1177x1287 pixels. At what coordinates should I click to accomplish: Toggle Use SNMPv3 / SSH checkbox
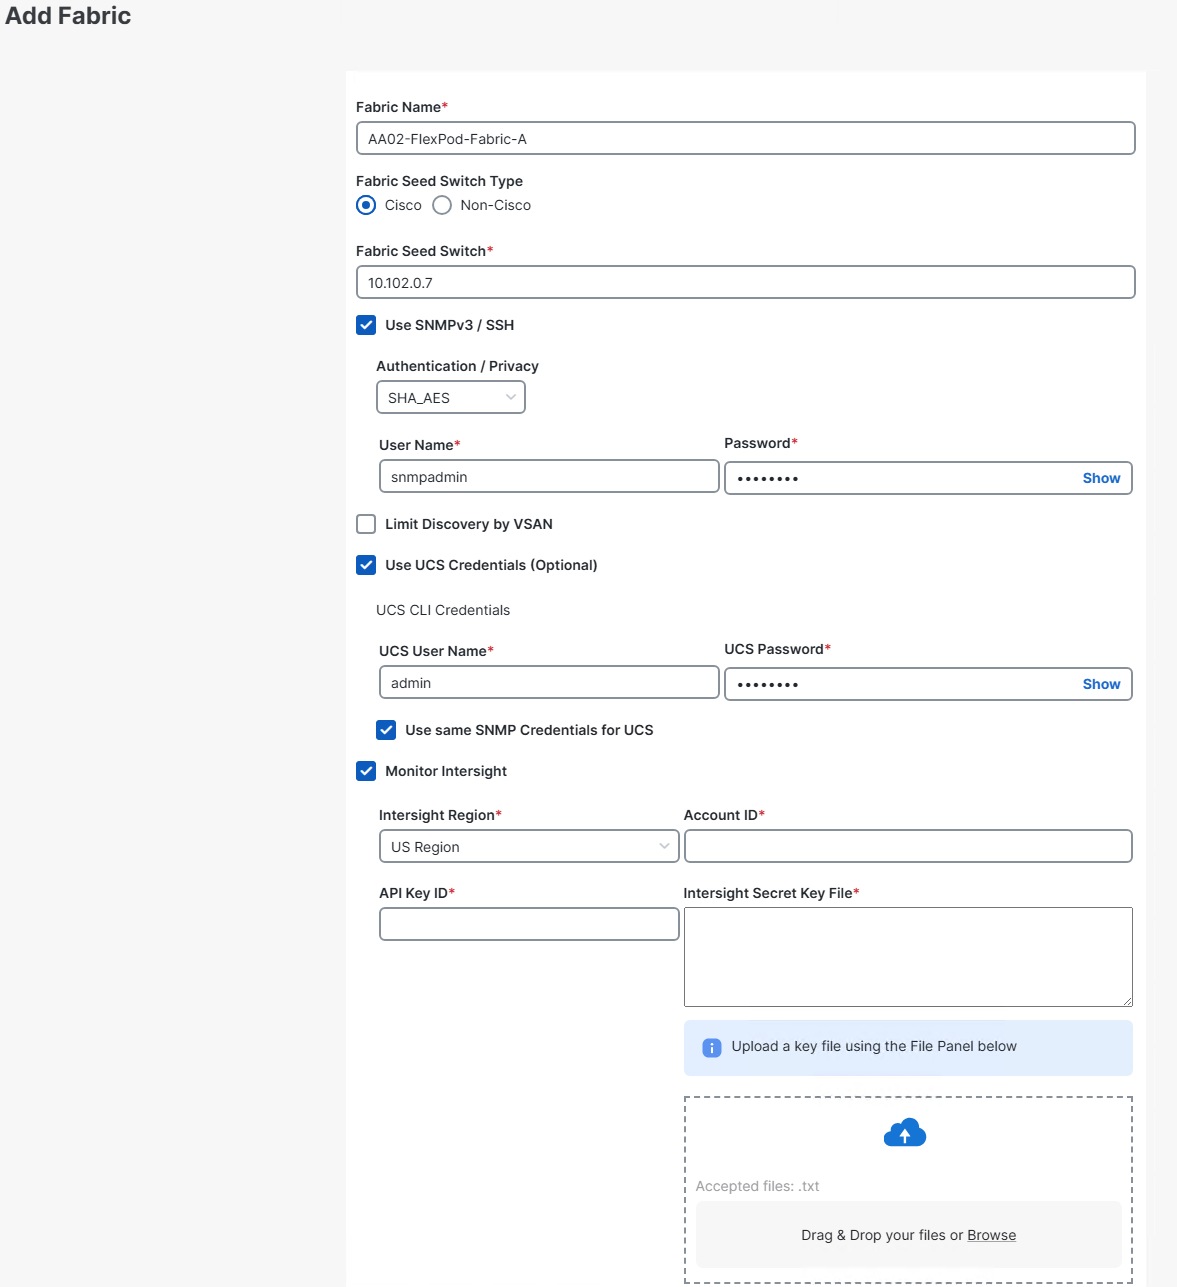[366, 325]
